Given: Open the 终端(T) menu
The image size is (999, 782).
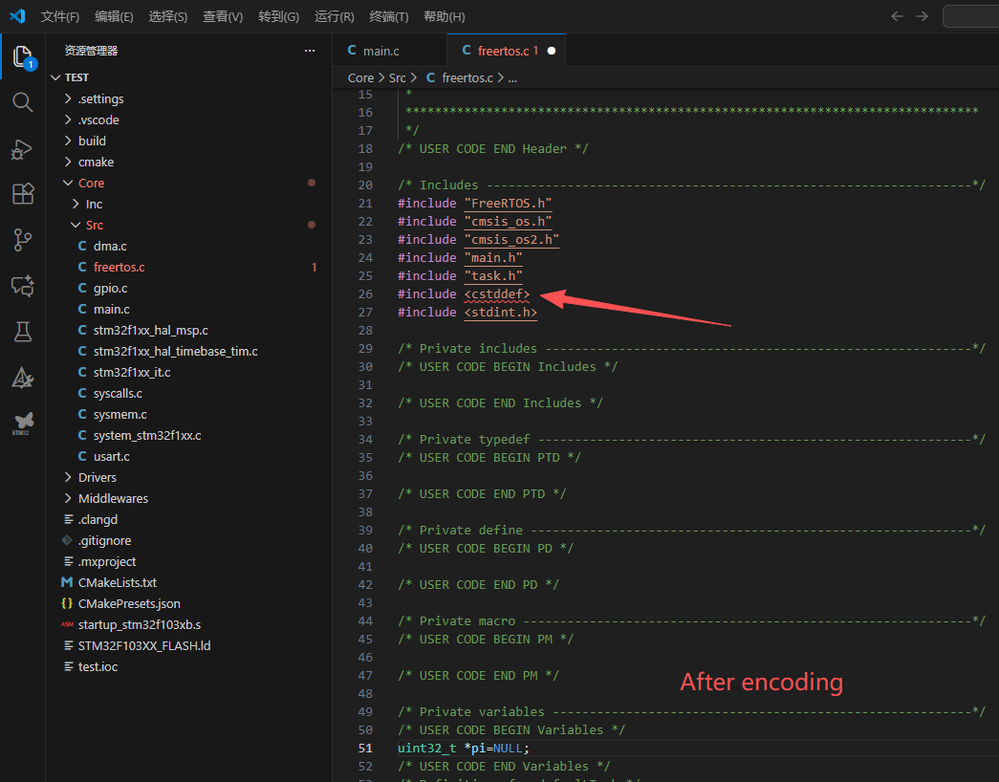Looking at the screenshot, I should tap(389, 17).
